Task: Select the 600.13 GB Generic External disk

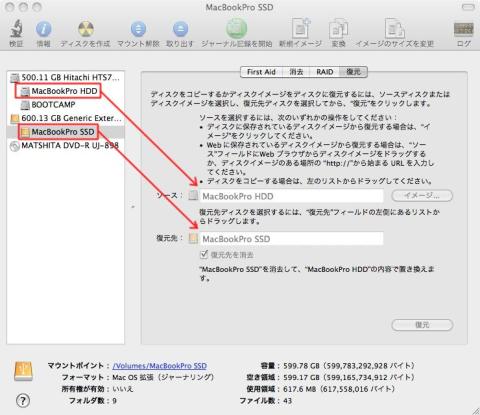Action: pos(66,118)
